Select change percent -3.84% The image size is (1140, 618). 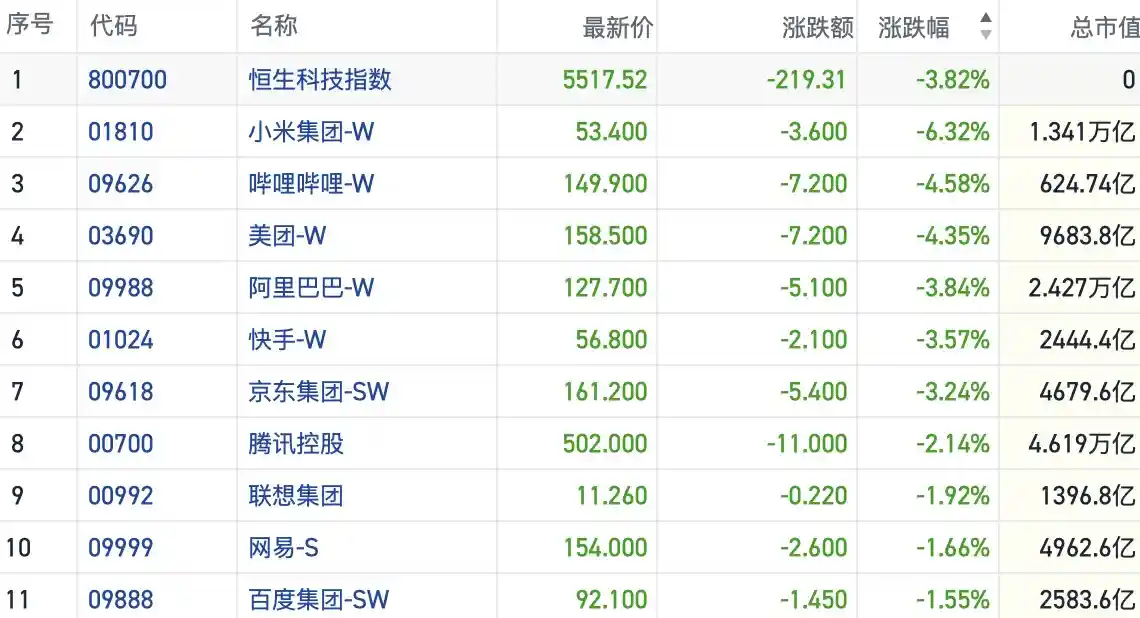click(952, 288)
